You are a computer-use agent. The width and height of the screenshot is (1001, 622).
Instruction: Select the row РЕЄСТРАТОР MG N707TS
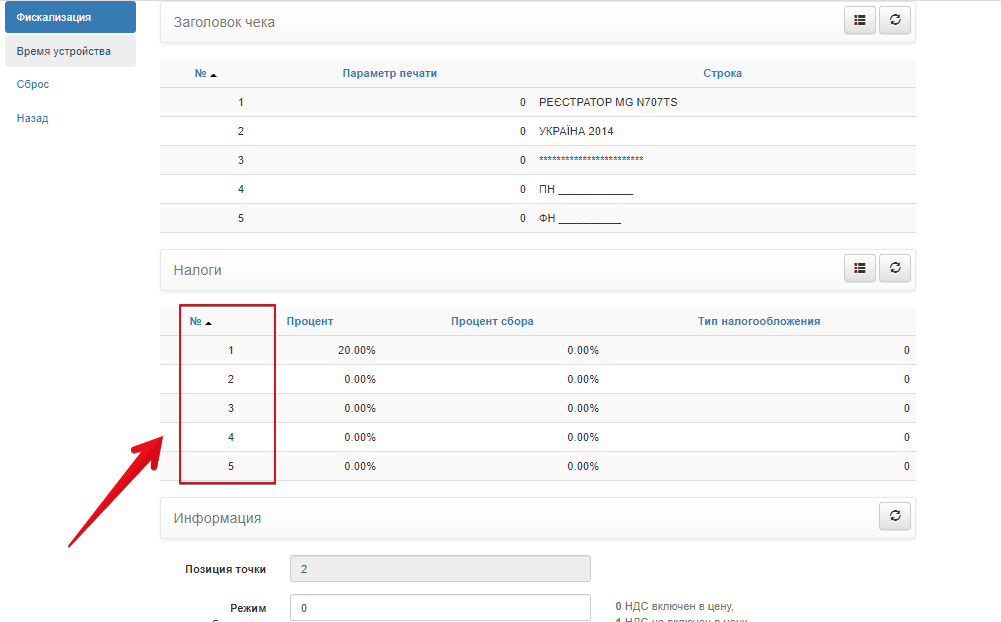(608, 102)
